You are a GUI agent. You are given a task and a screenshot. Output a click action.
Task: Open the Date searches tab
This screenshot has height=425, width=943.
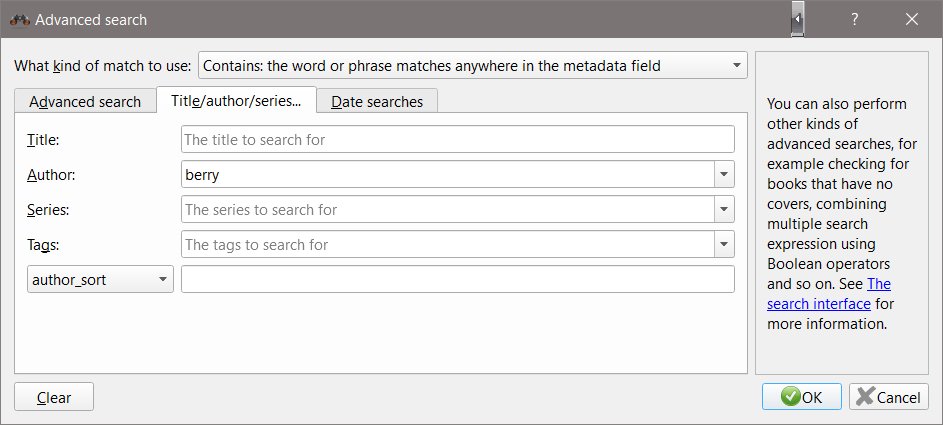coord(377,101)
